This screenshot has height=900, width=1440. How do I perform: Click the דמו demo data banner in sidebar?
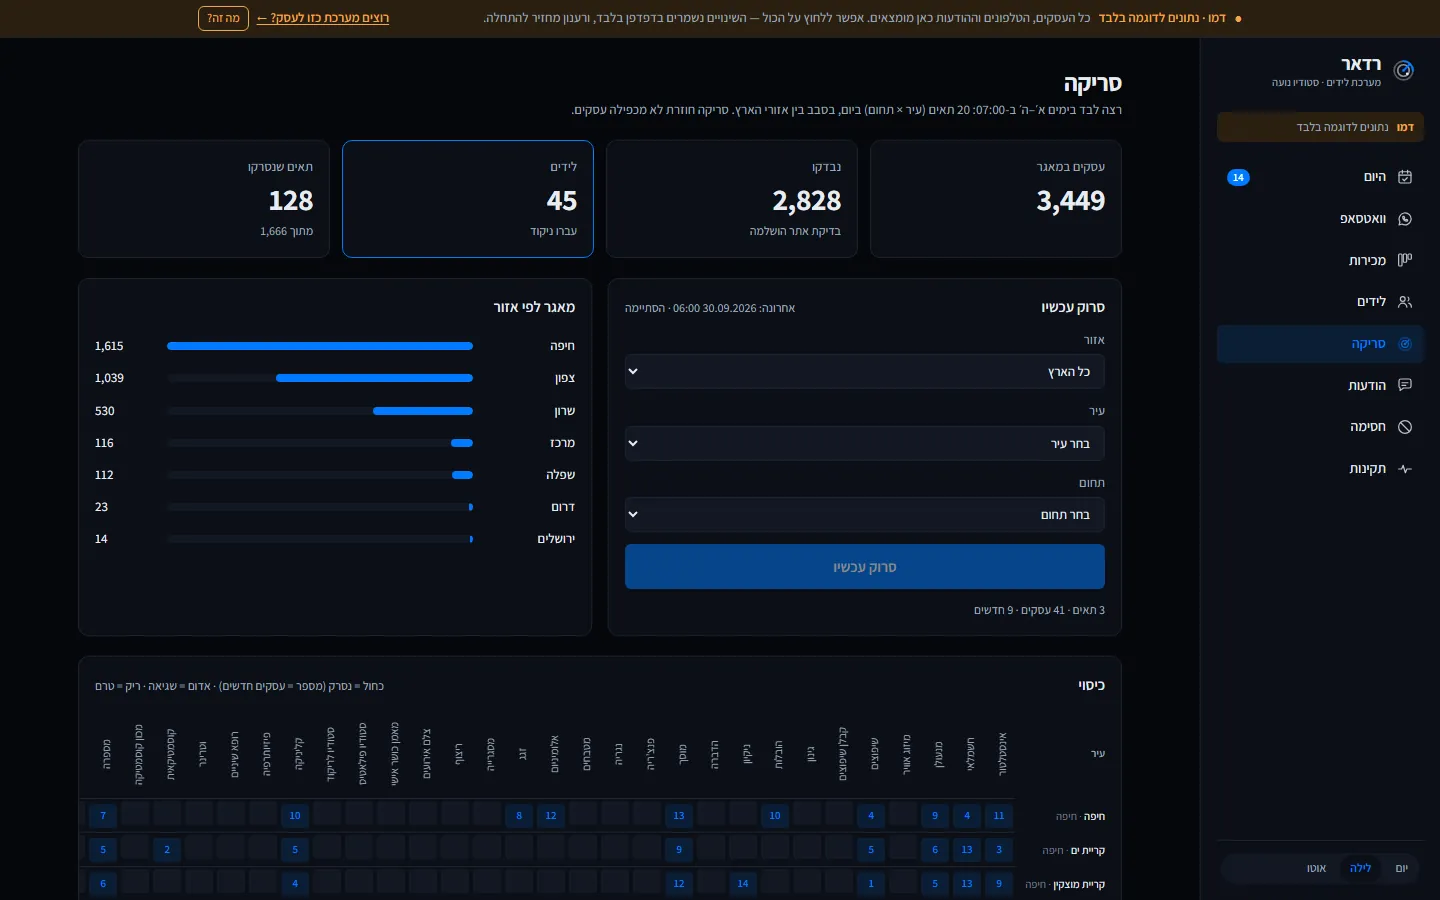coord(1320,127)
